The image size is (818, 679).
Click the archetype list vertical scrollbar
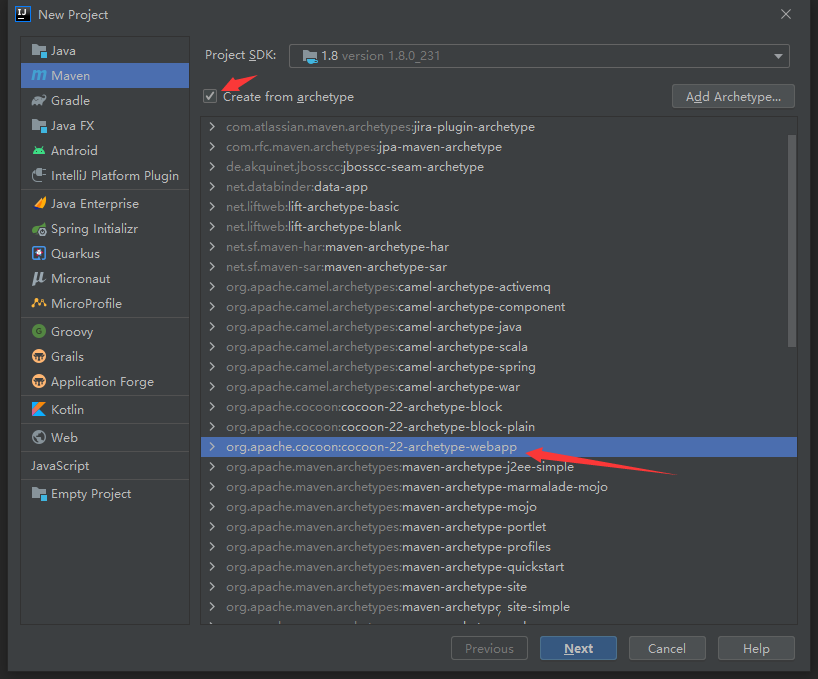(x=792, y=240)
